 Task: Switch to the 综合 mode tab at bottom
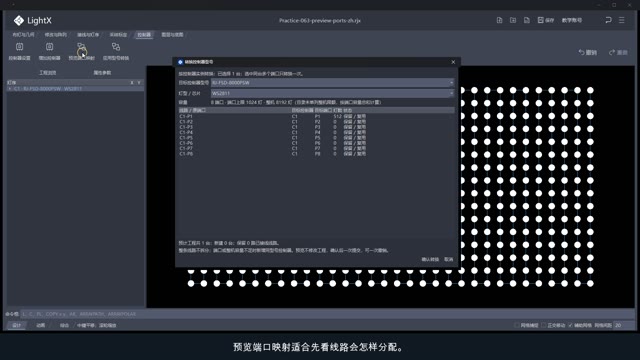[64, 325]
